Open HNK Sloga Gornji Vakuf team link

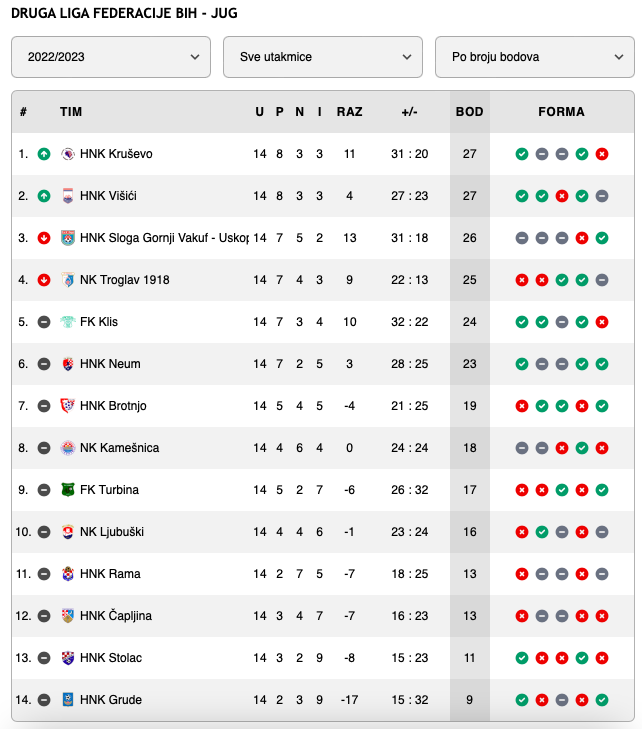[165, 238]
